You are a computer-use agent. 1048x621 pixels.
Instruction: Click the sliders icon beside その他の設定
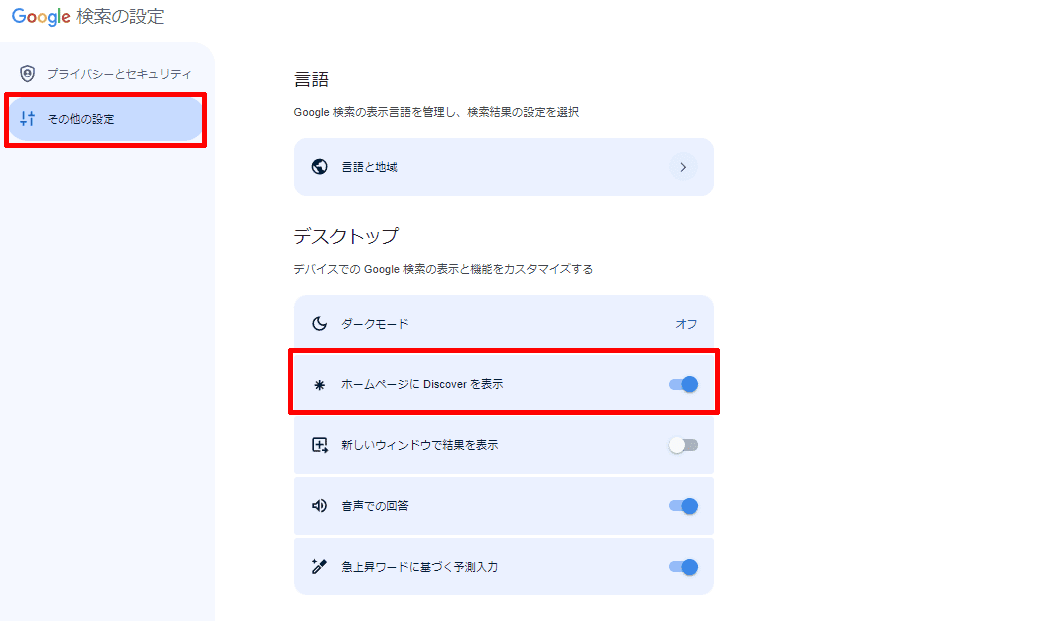(x=28, y=119)
